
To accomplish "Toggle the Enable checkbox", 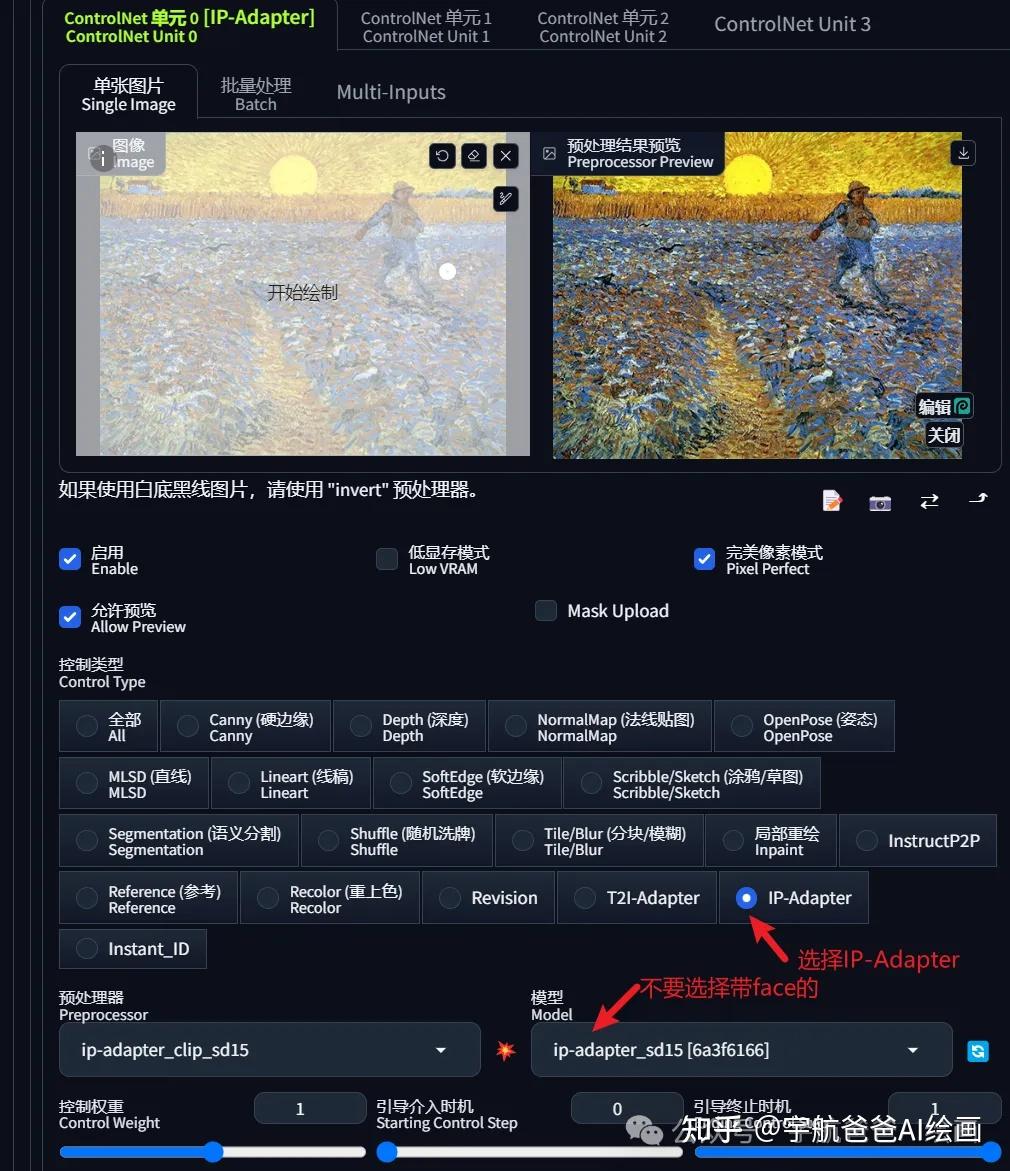I will (70, 559).
